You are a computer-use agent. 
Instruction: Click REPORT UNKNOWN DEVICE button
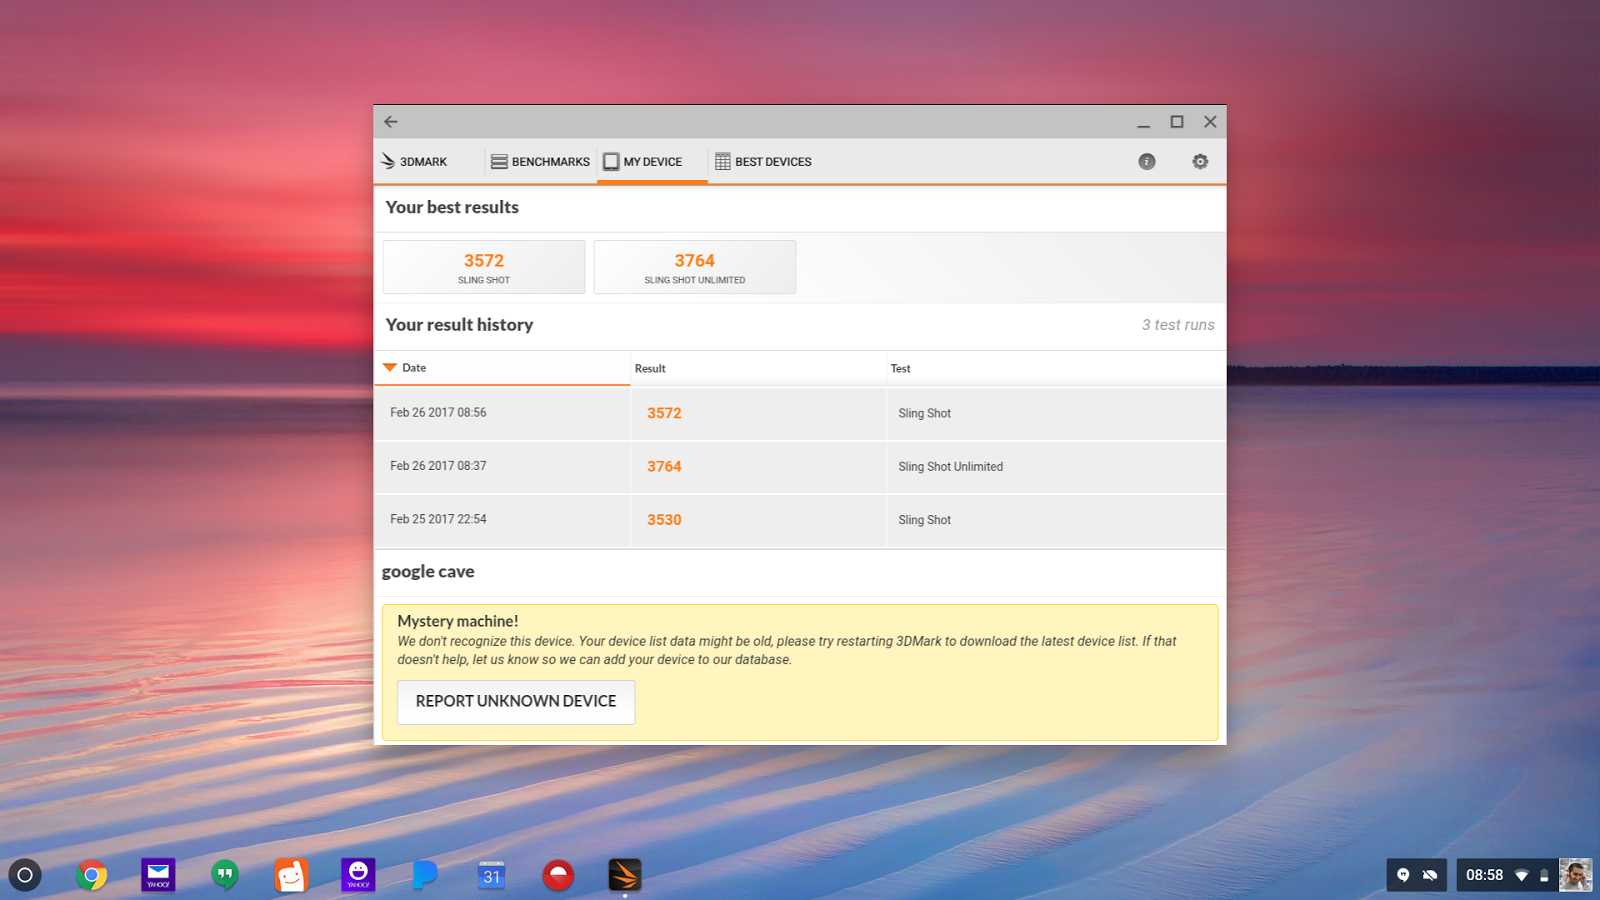click(516, 702)
